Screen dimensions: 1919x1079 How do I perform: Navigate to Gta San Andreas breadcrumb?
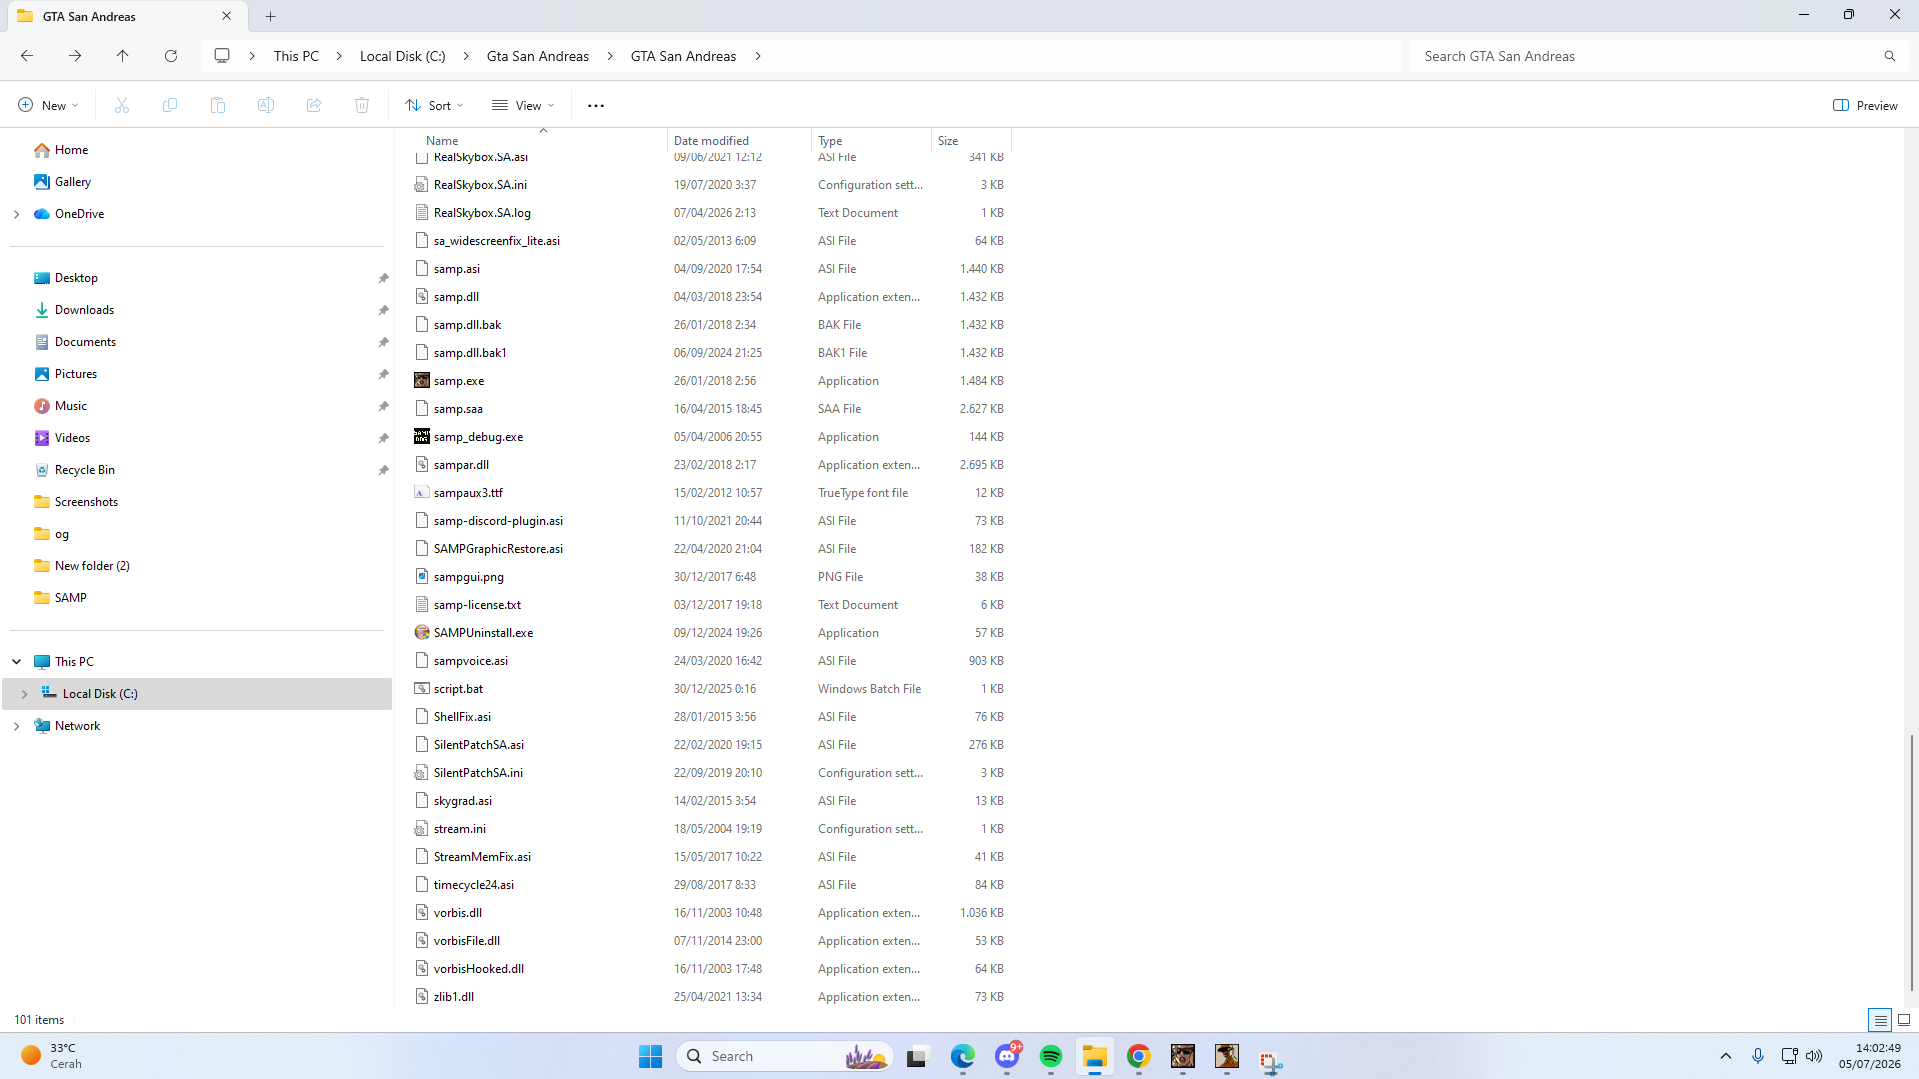click(538, 56)
